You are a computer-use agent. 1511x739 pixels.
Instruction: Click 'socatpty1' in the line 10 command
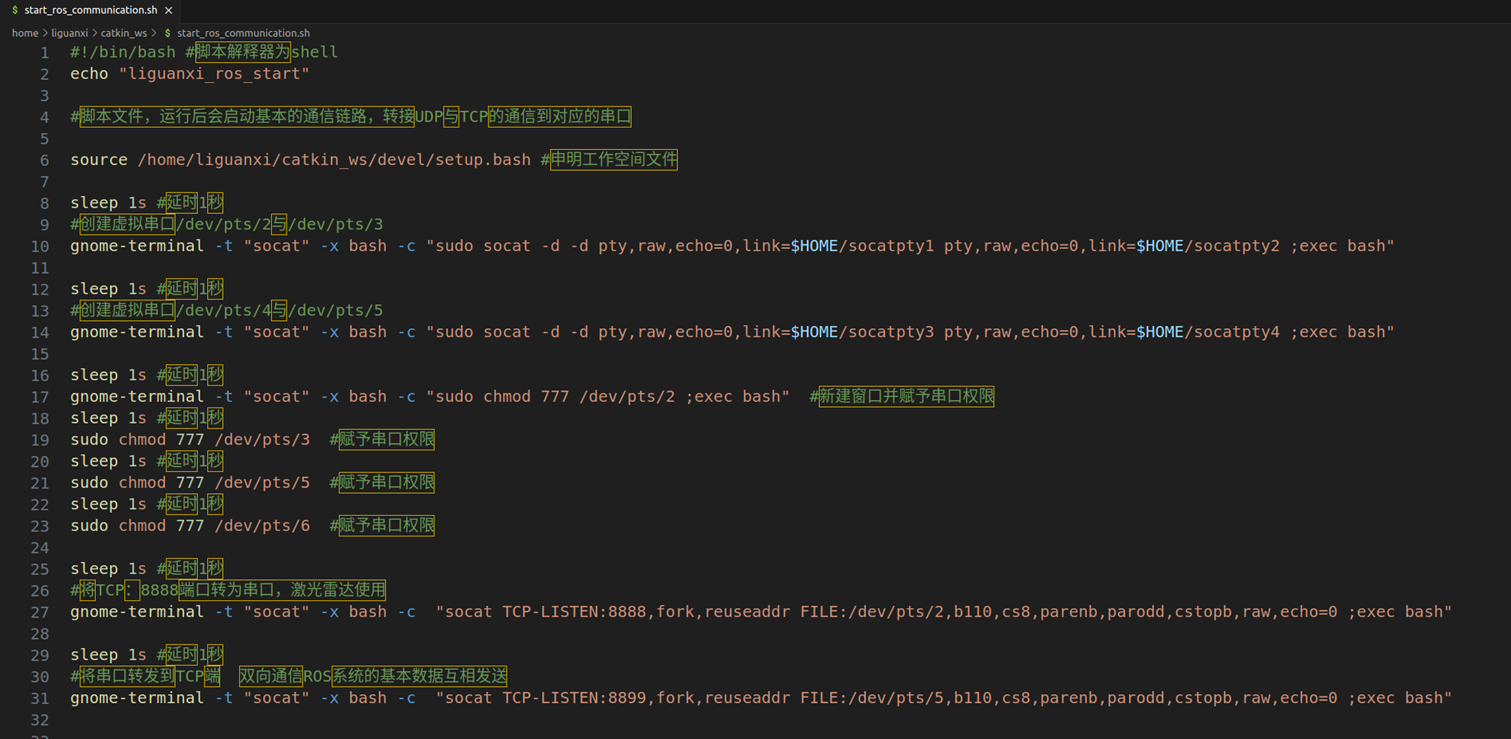891,246
